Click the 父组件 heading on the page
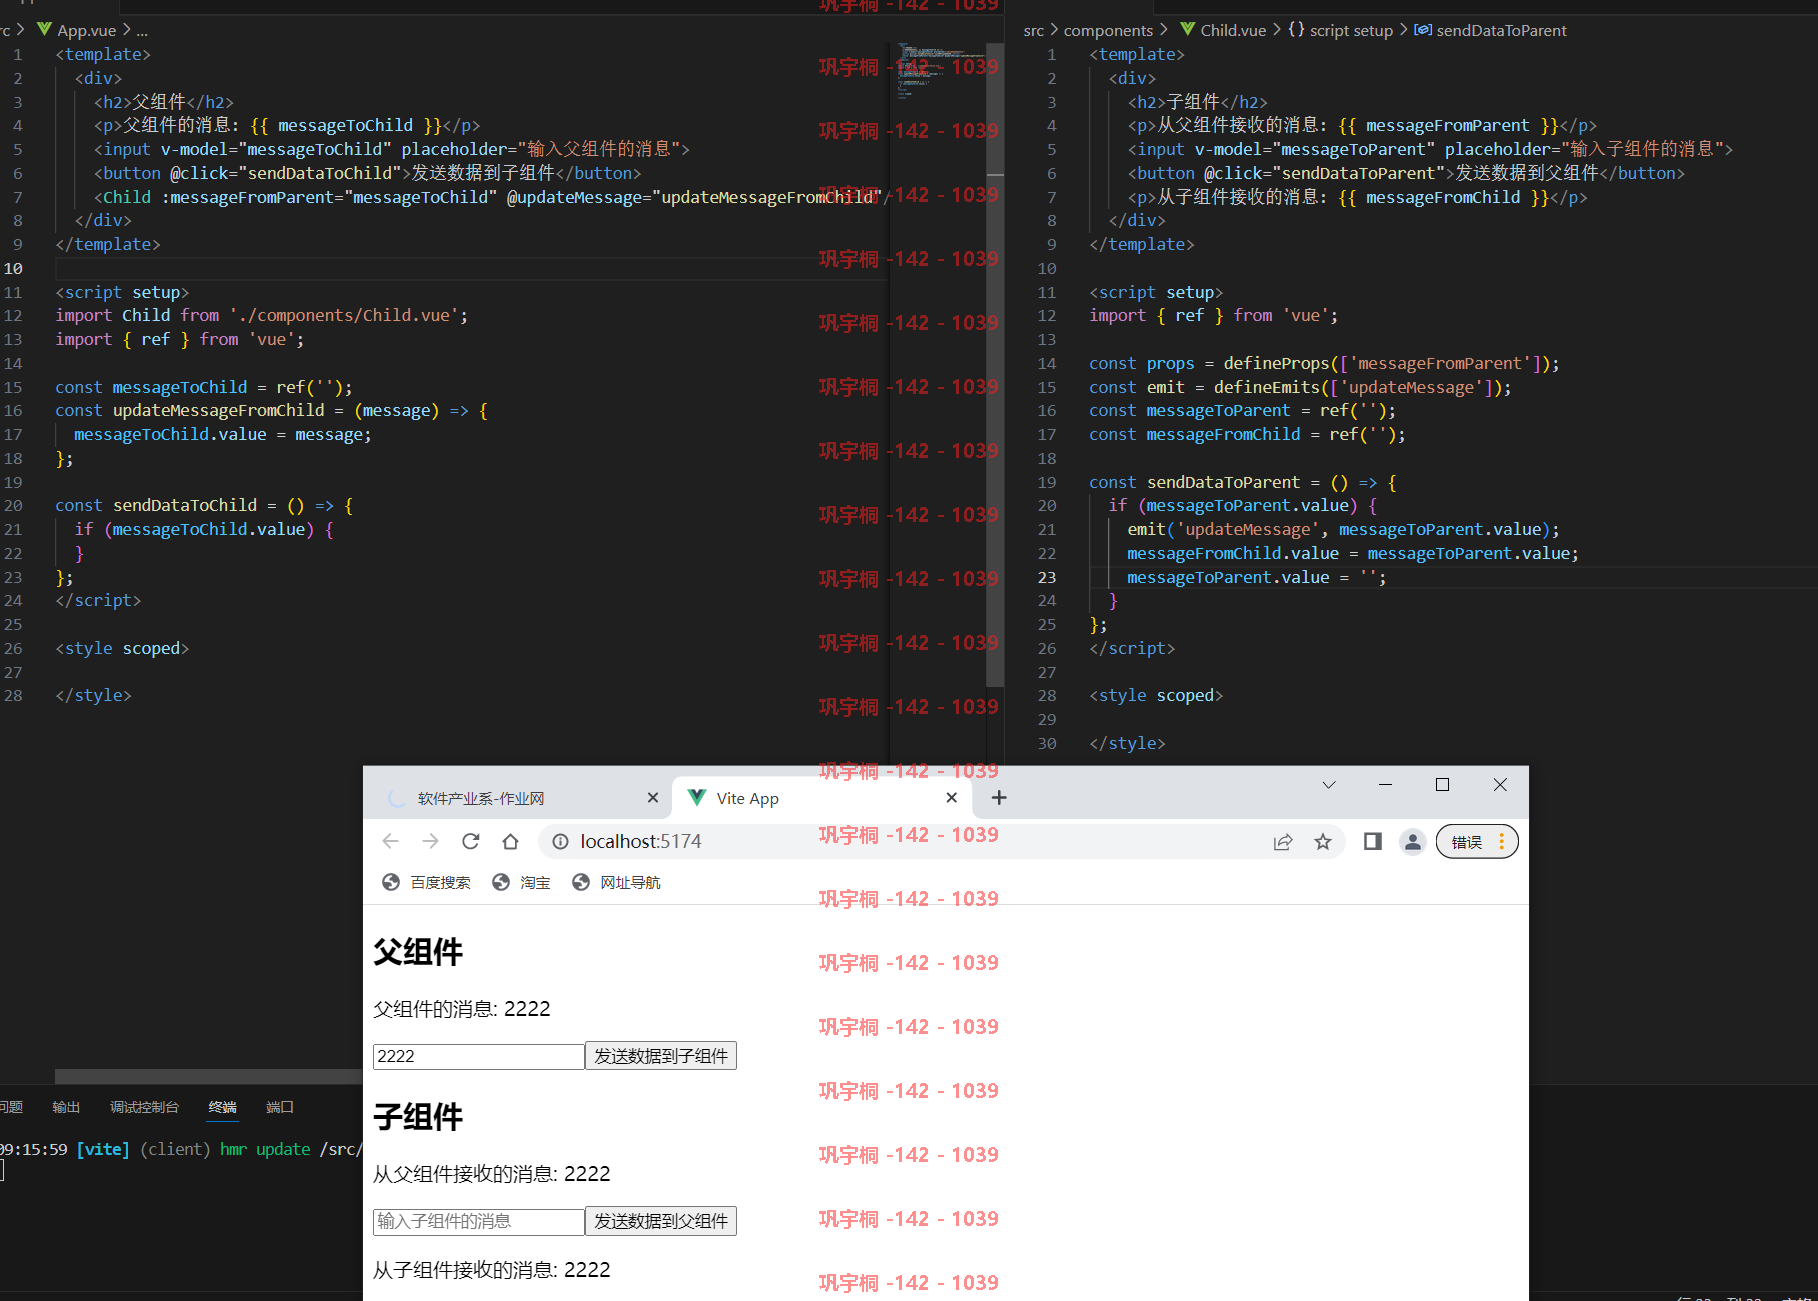The image size is (1818, 1301). pos(418,952)
